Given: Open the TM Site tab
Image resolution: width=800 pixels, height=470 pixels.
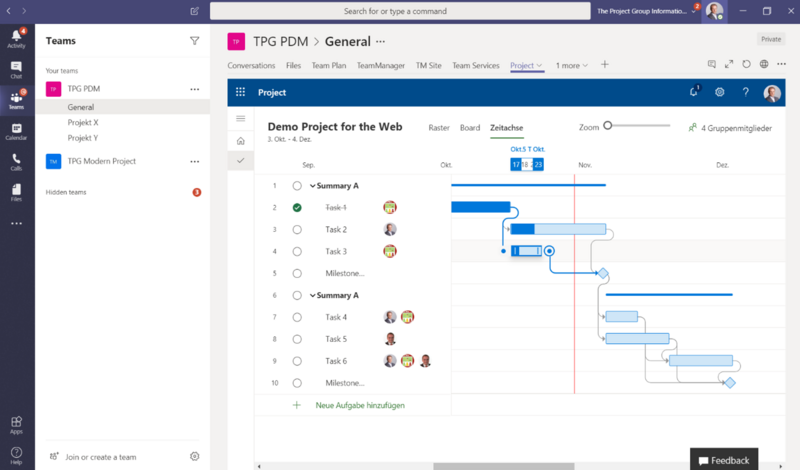Looking at the screenshot, I should (x=429, y=65).
